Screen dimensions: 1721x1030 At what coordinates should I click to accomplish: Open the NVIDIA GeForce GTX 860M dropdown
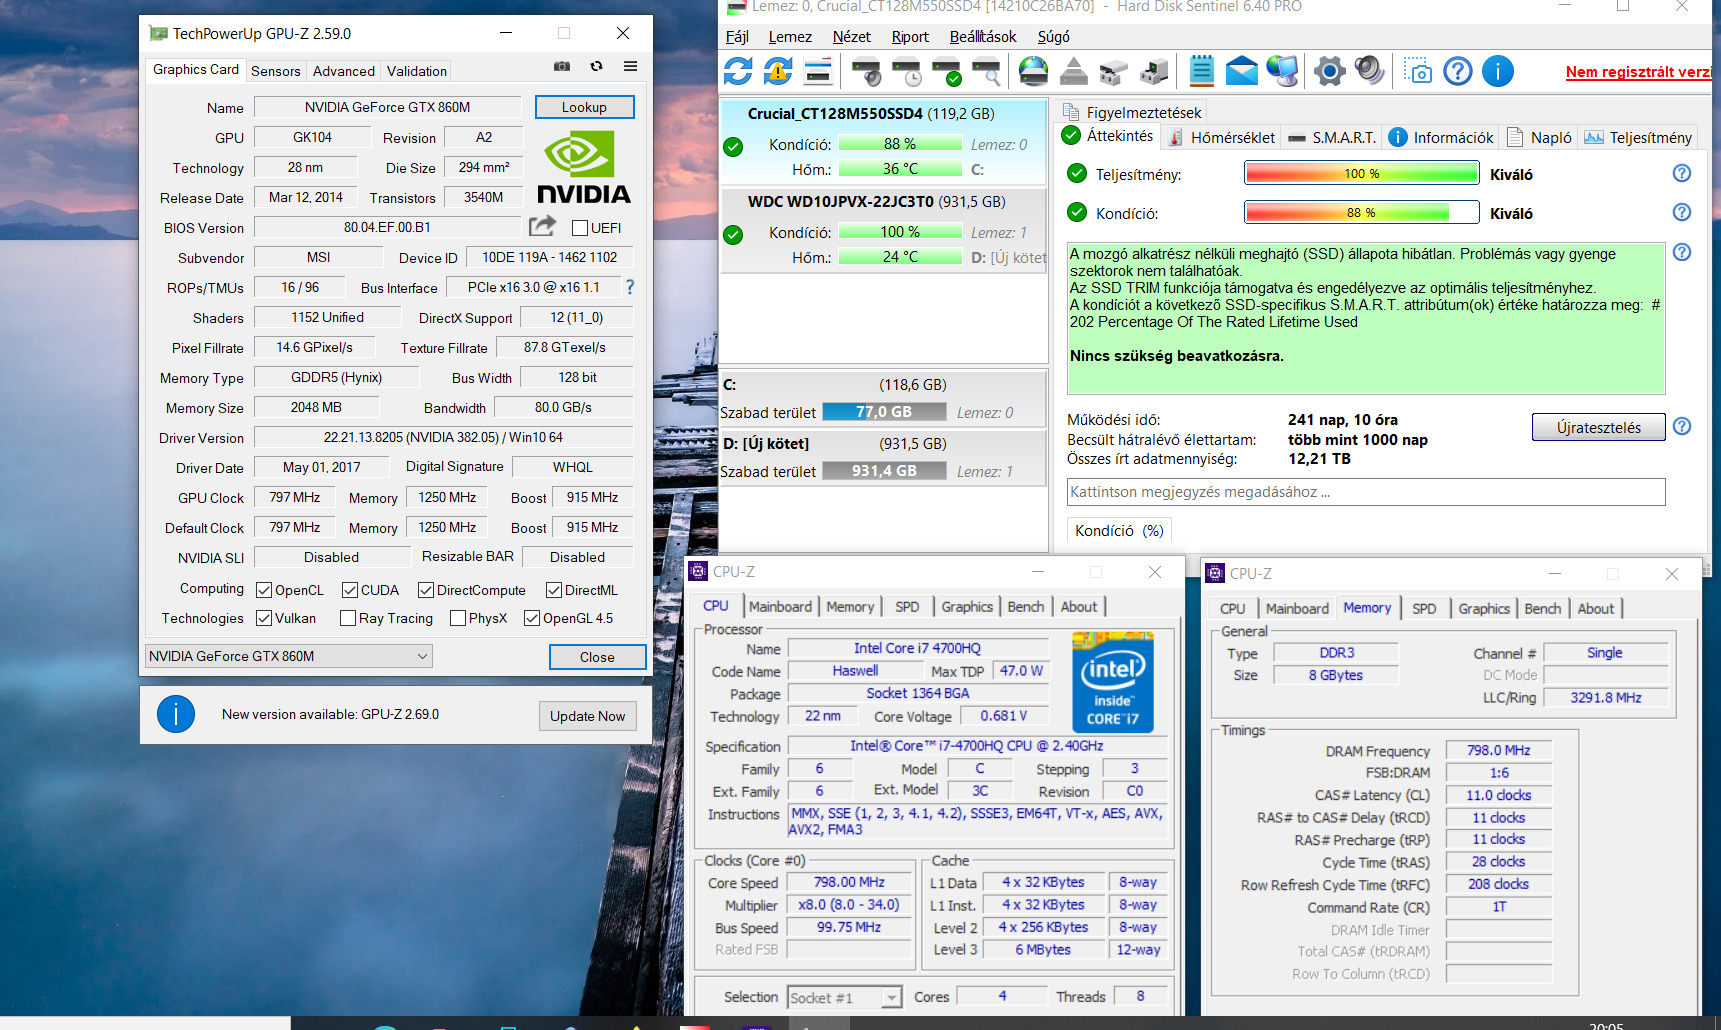pyautogui.click(x=289, y=656)
